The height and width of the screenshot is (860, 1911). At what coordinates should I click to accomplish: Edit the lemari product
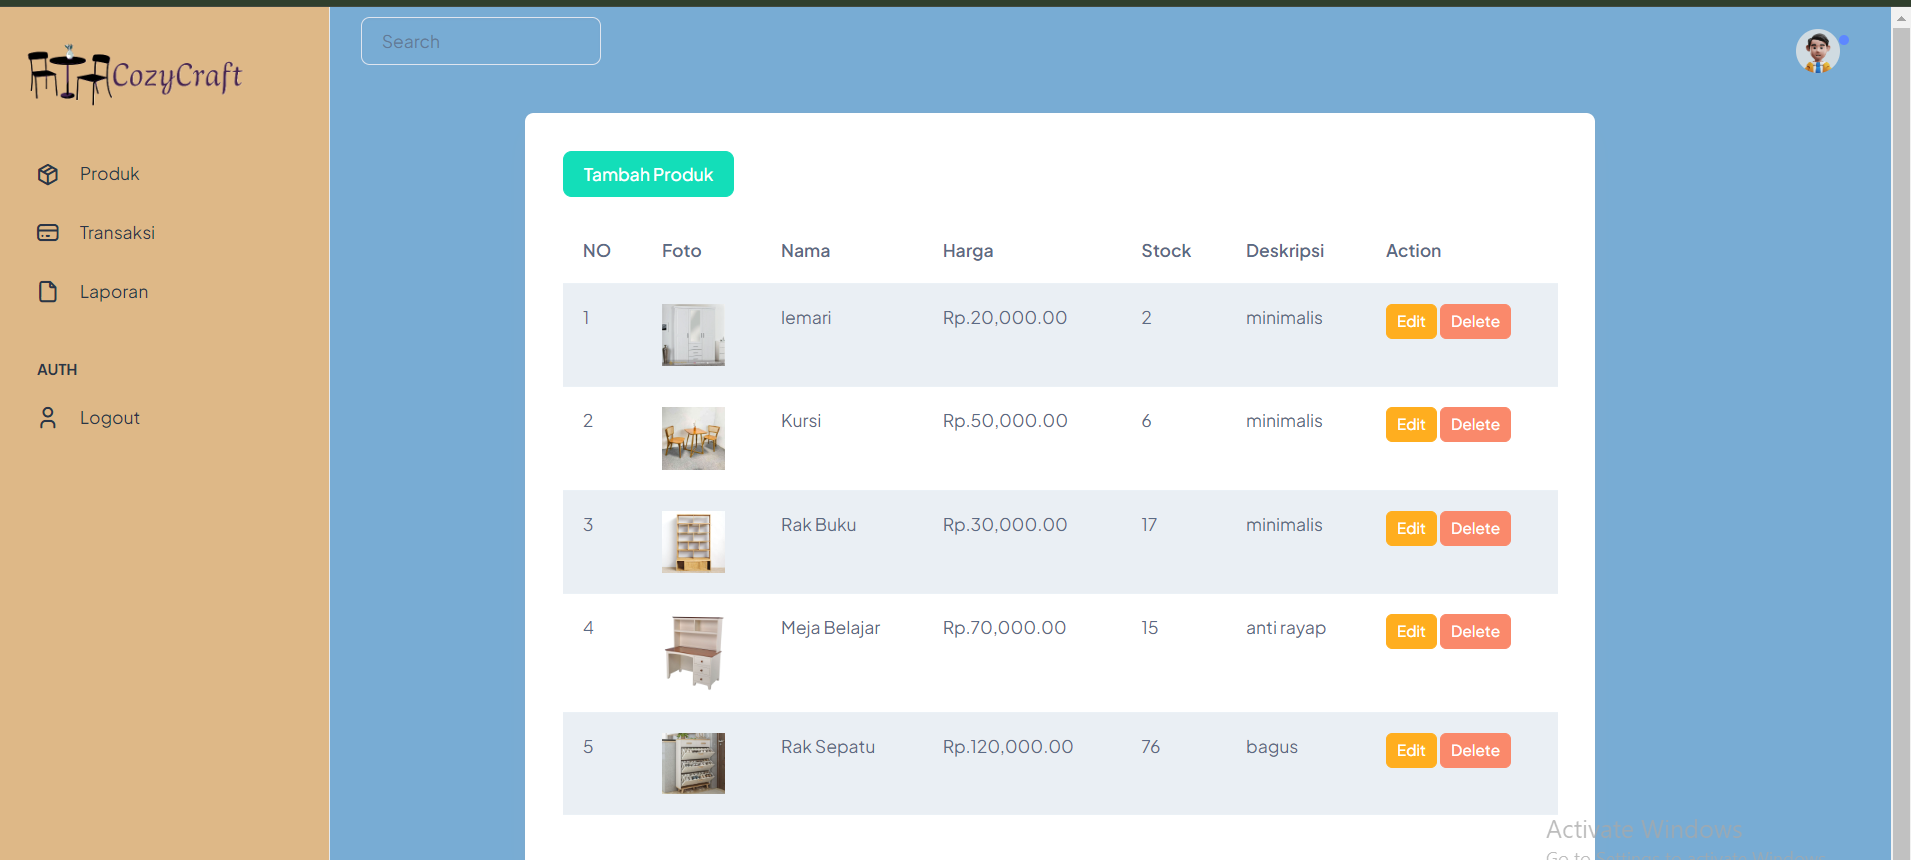(1410, 322)
